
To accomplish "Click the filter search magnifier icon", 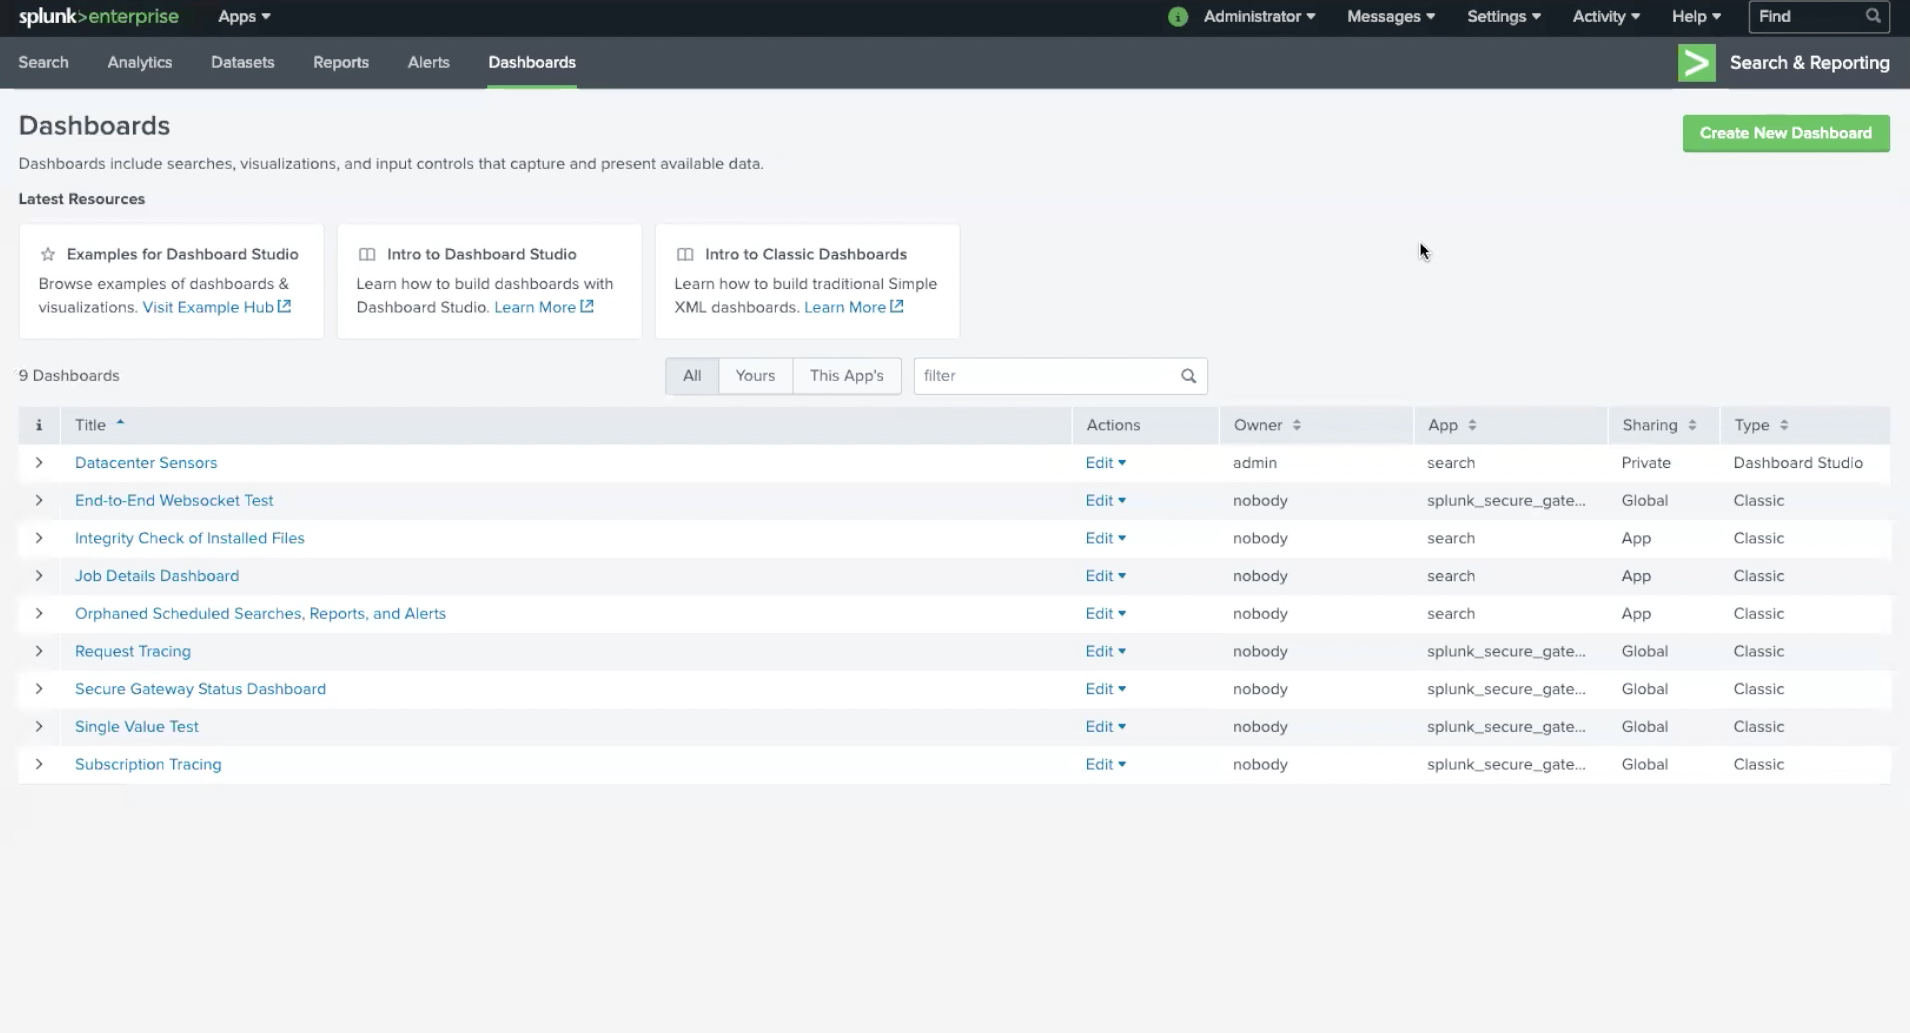I will (x=1188, y=376).
